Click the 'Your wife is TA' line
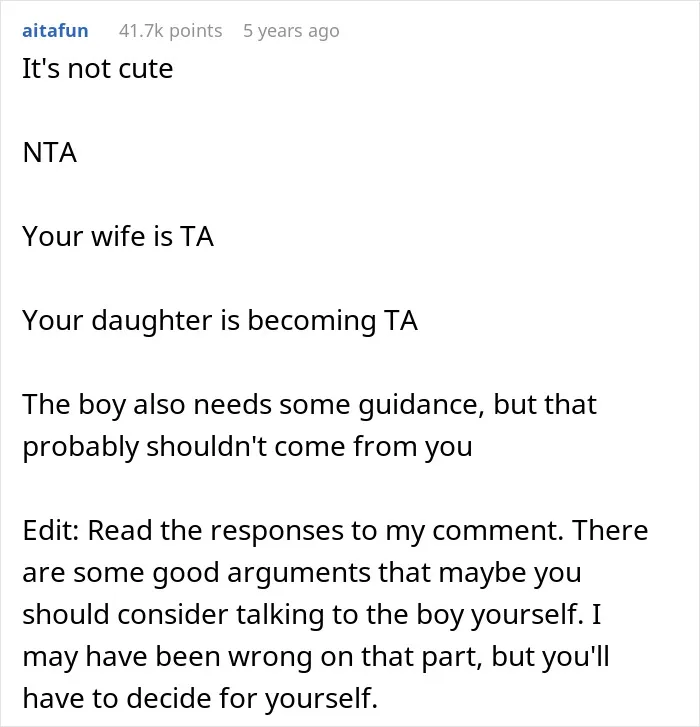Viewport: 700px width, 727px height. pos(118,236)
